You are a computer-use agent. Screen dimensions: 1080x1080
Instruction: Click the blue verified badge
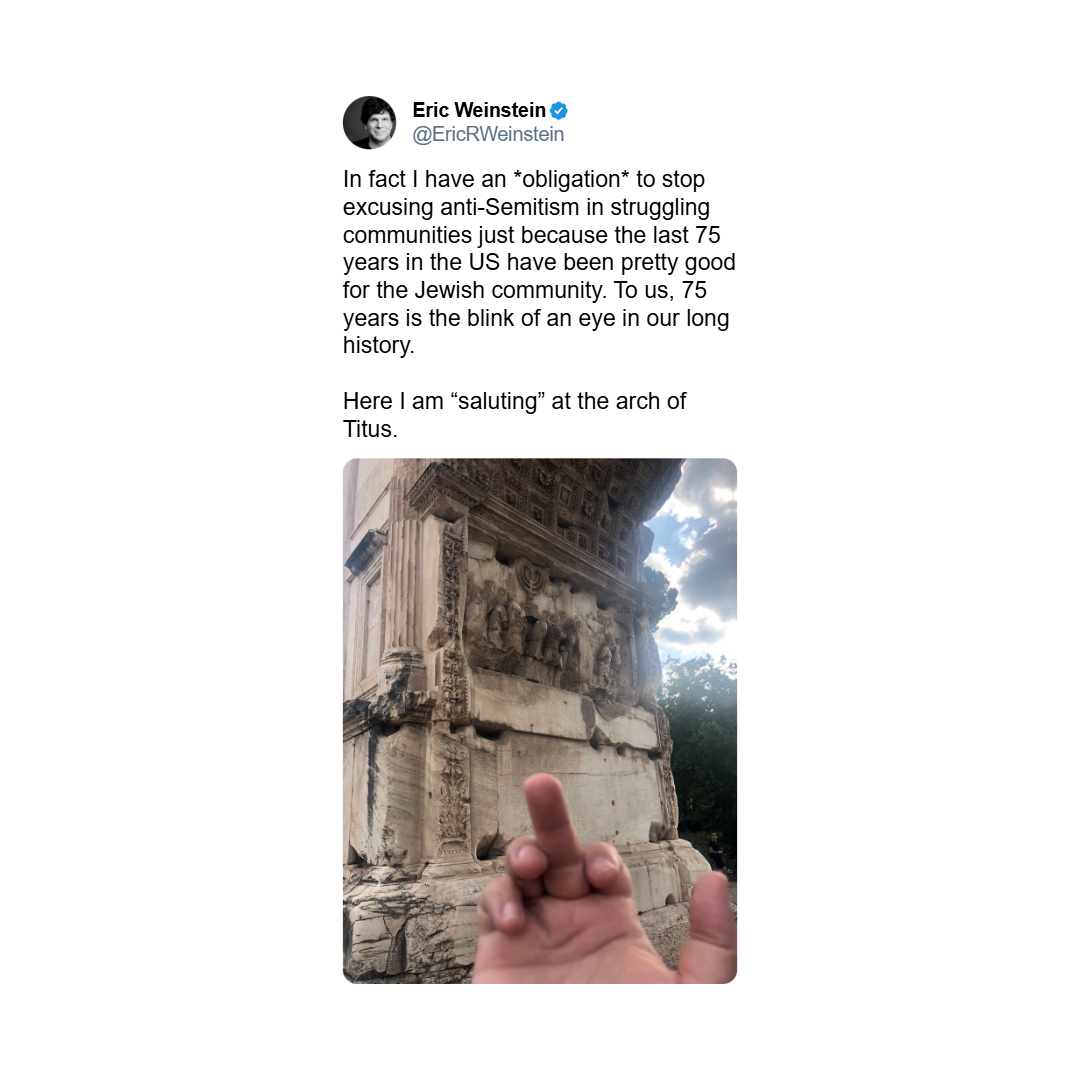coord(559,110)
